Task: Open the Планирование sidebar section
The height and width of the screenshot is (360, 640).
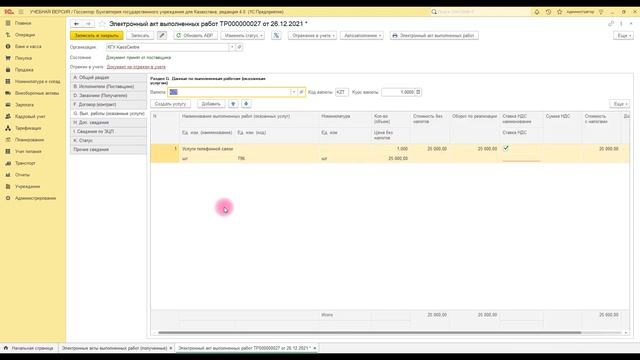Action: click(29, 140)
